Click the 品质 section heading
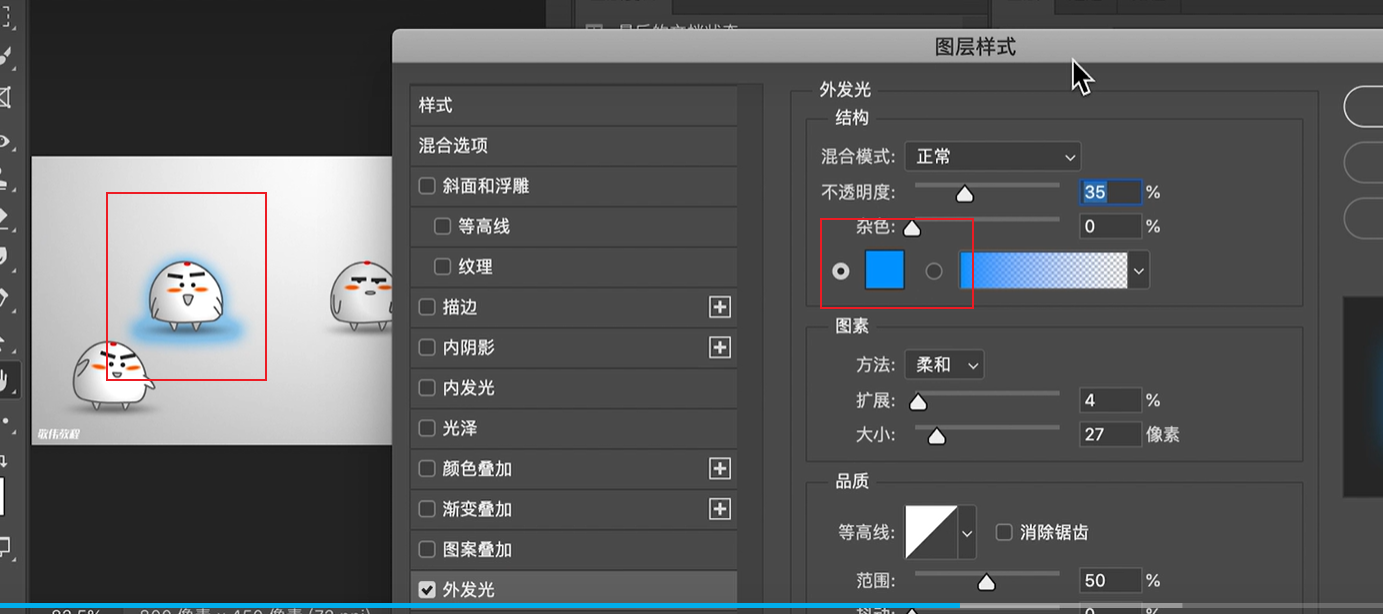Image resolution: width=1383 pixels, height=614 pixels. coord(852,481)
